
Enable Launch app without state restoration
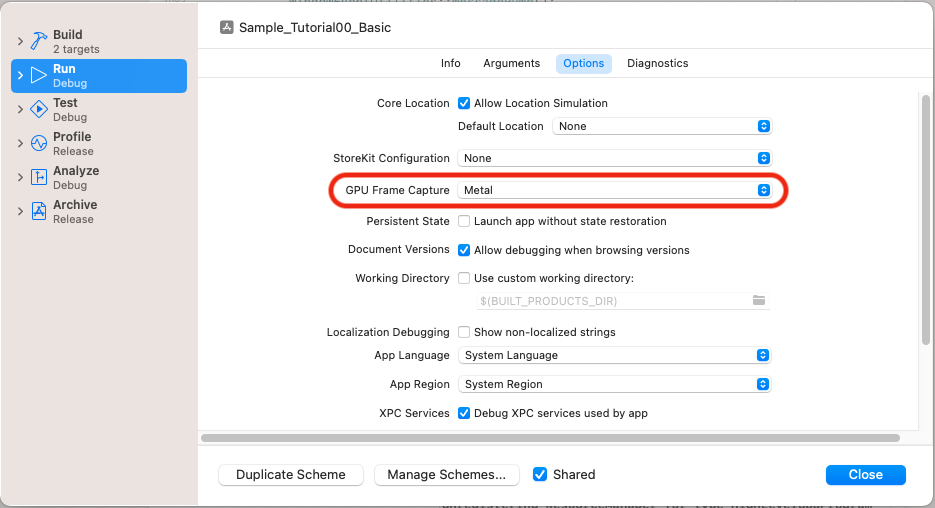point(464,221)
